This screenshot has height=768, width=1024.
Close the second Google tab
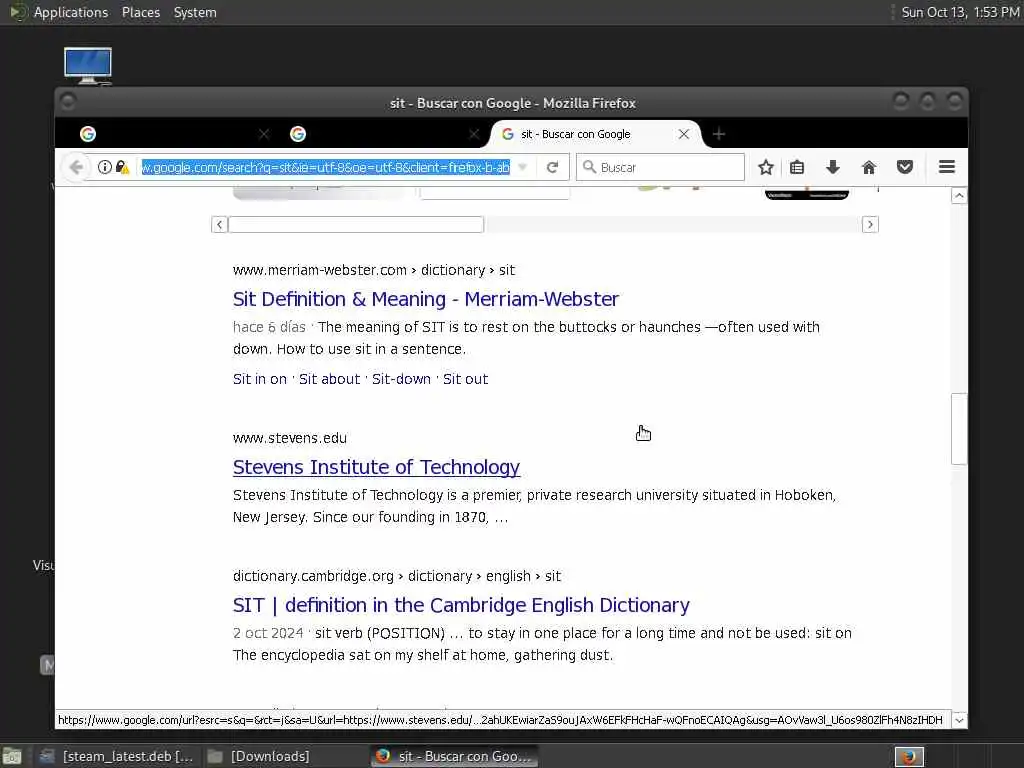point(474,134)
